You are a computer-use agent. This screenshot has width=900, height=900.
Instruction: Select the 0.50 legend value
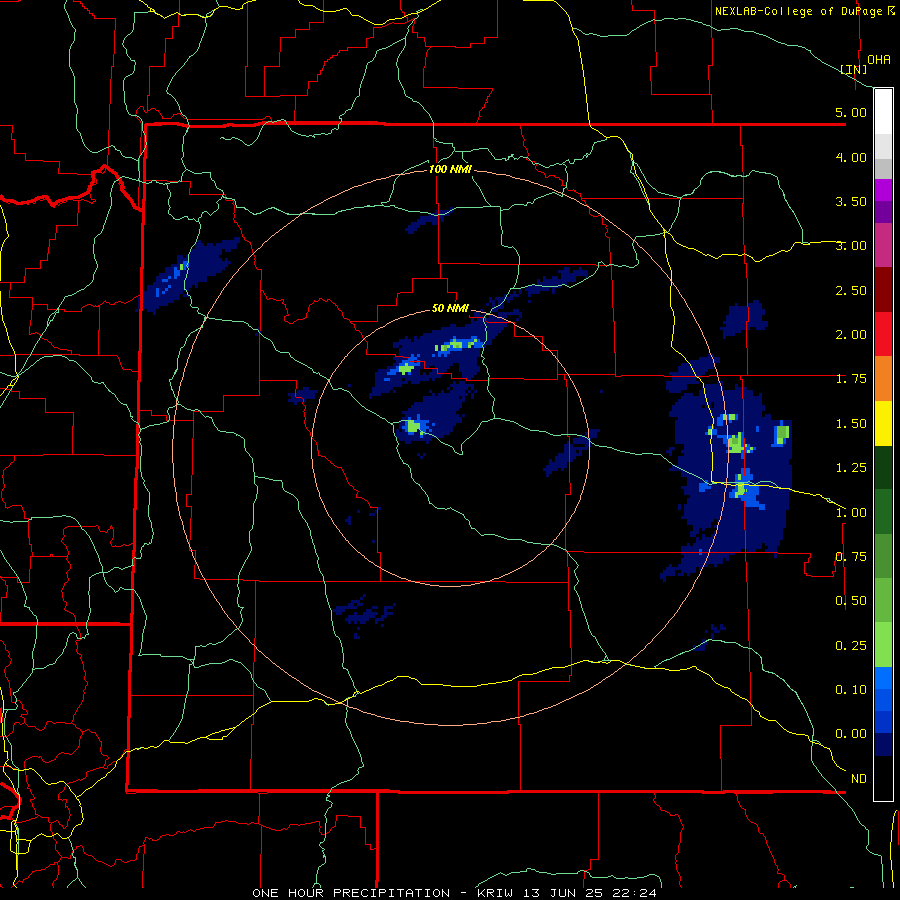851,601
